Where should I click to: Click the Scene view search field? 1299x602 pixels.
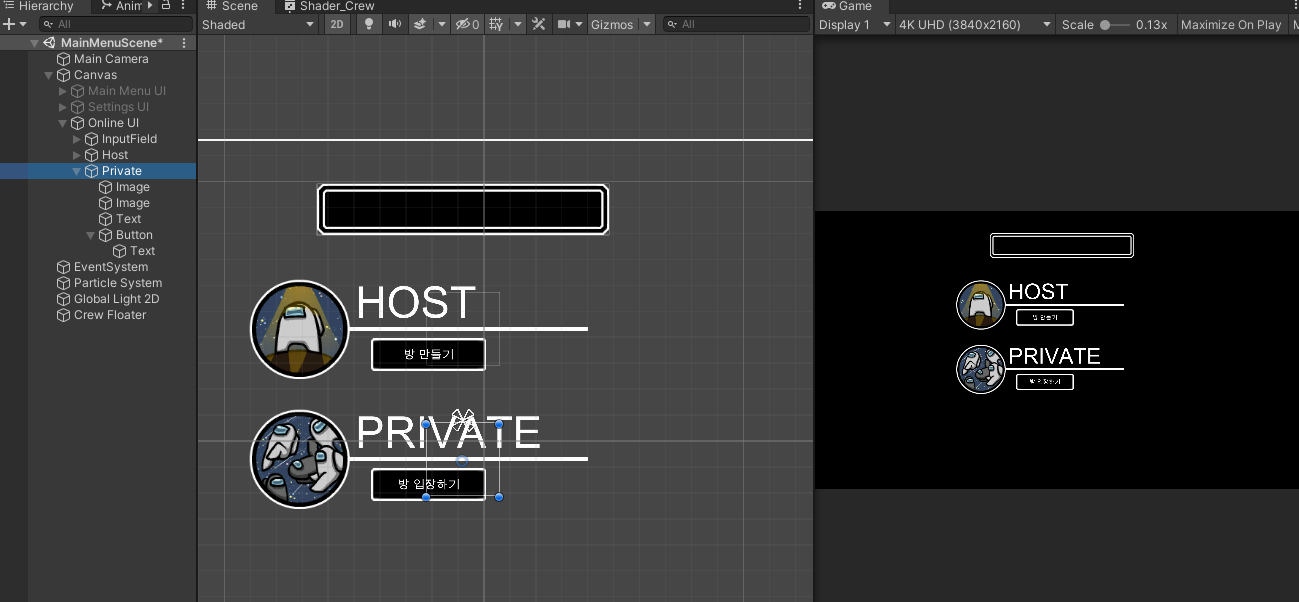(736, 24)
